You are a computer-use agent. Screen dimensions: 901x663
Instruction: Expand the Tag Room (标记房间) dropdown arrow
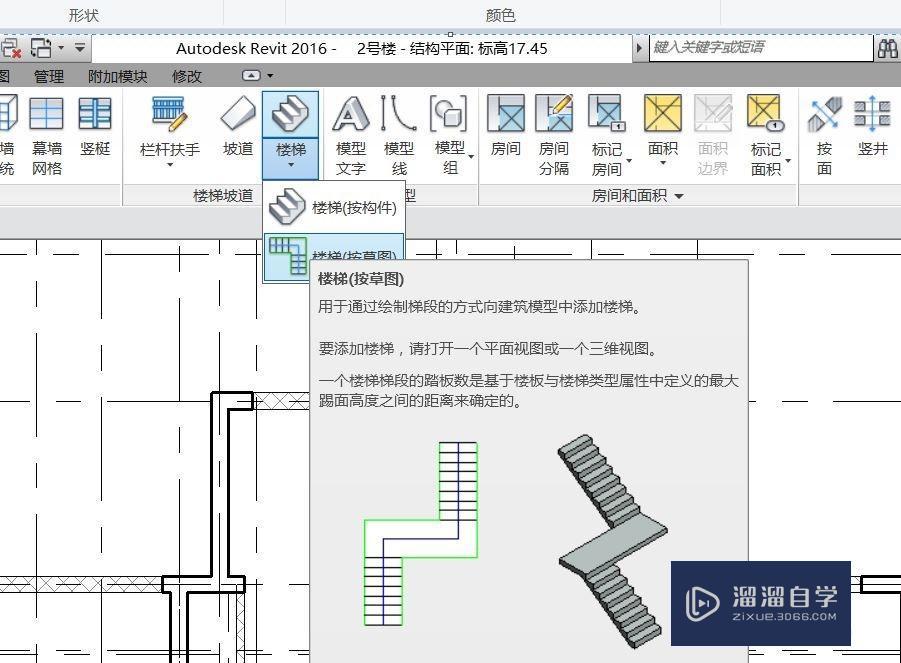(x=629, y=161)
